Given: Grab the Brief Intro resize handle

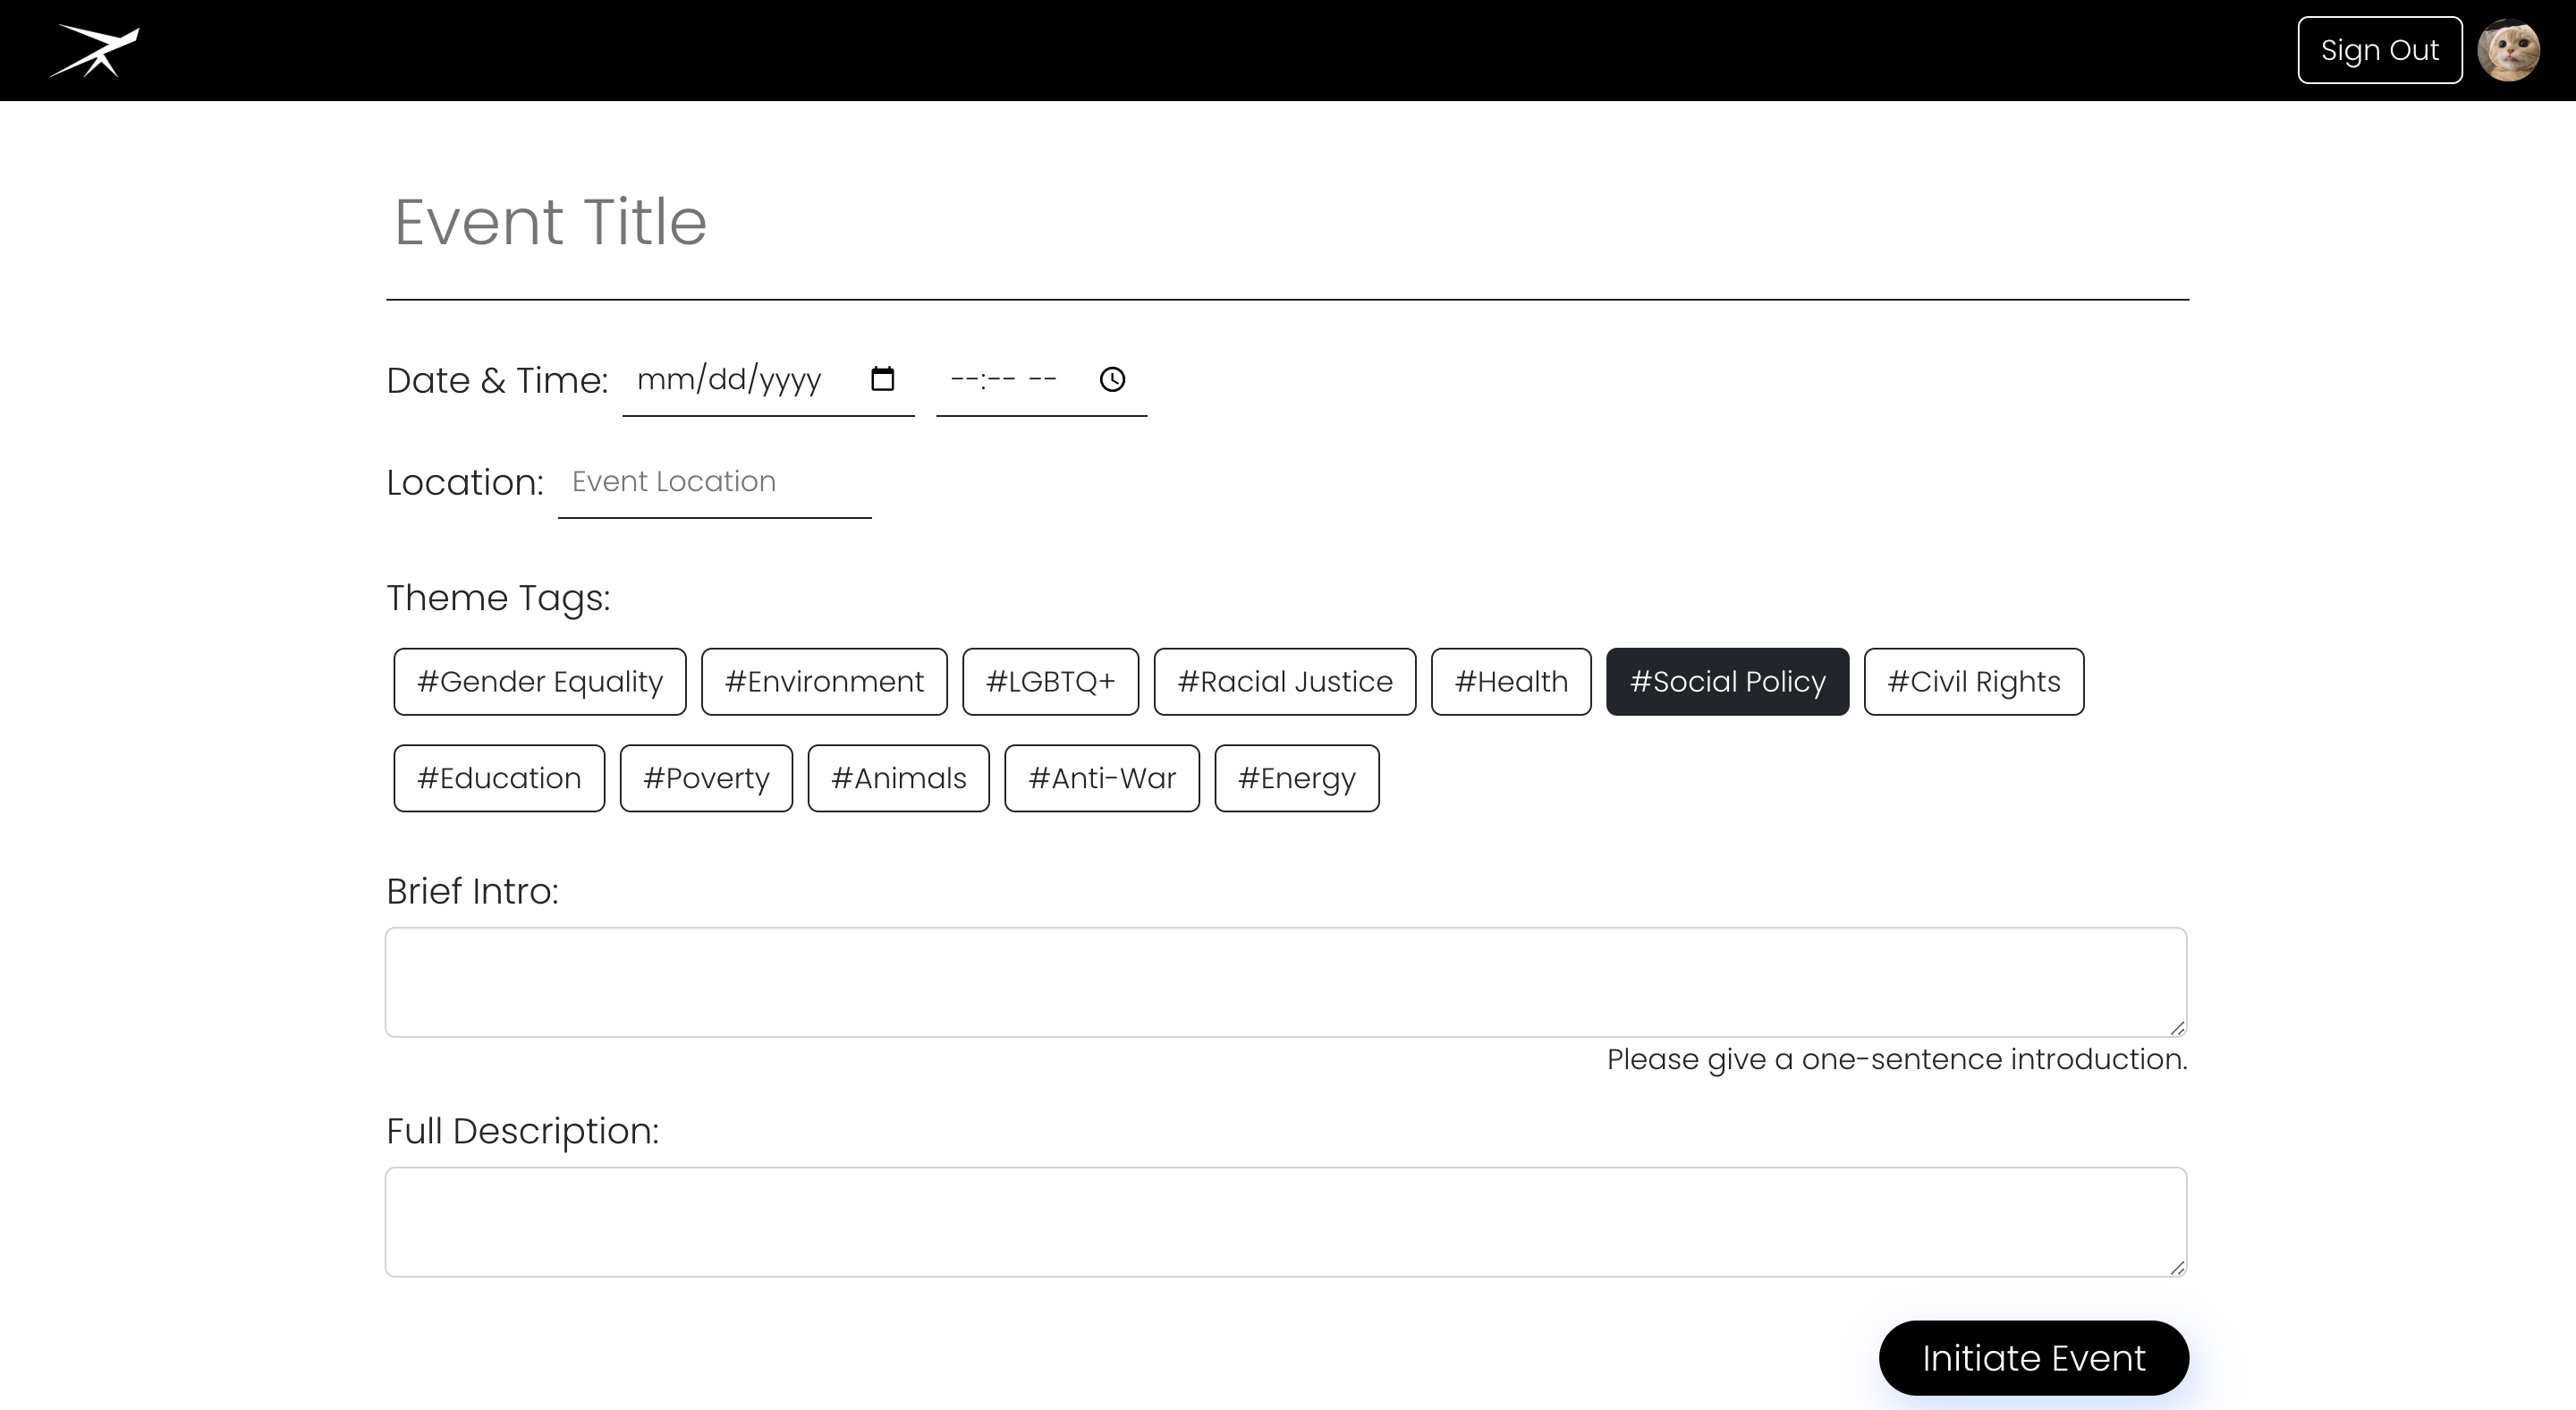Looking at the screenshot, I should point(2177,1028).
